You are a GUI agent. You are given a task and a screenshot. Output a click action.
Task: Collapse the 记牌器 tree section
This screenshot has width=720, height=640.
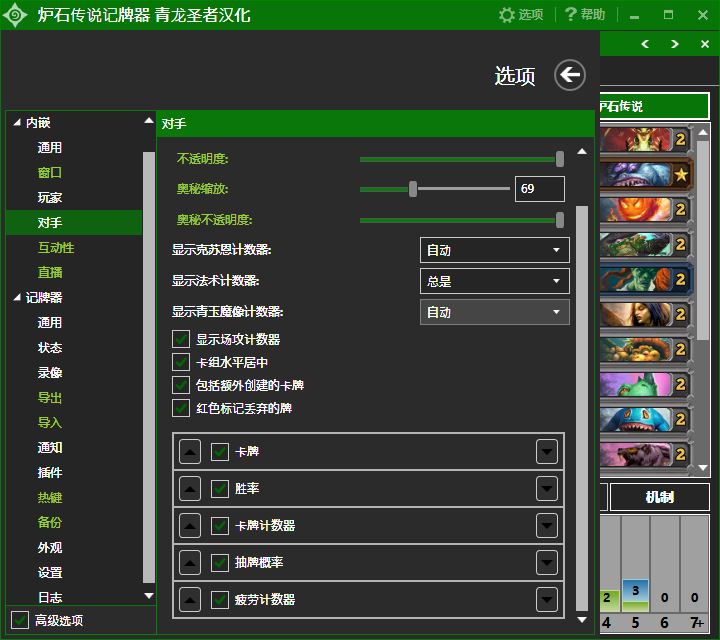coord(17,298)
